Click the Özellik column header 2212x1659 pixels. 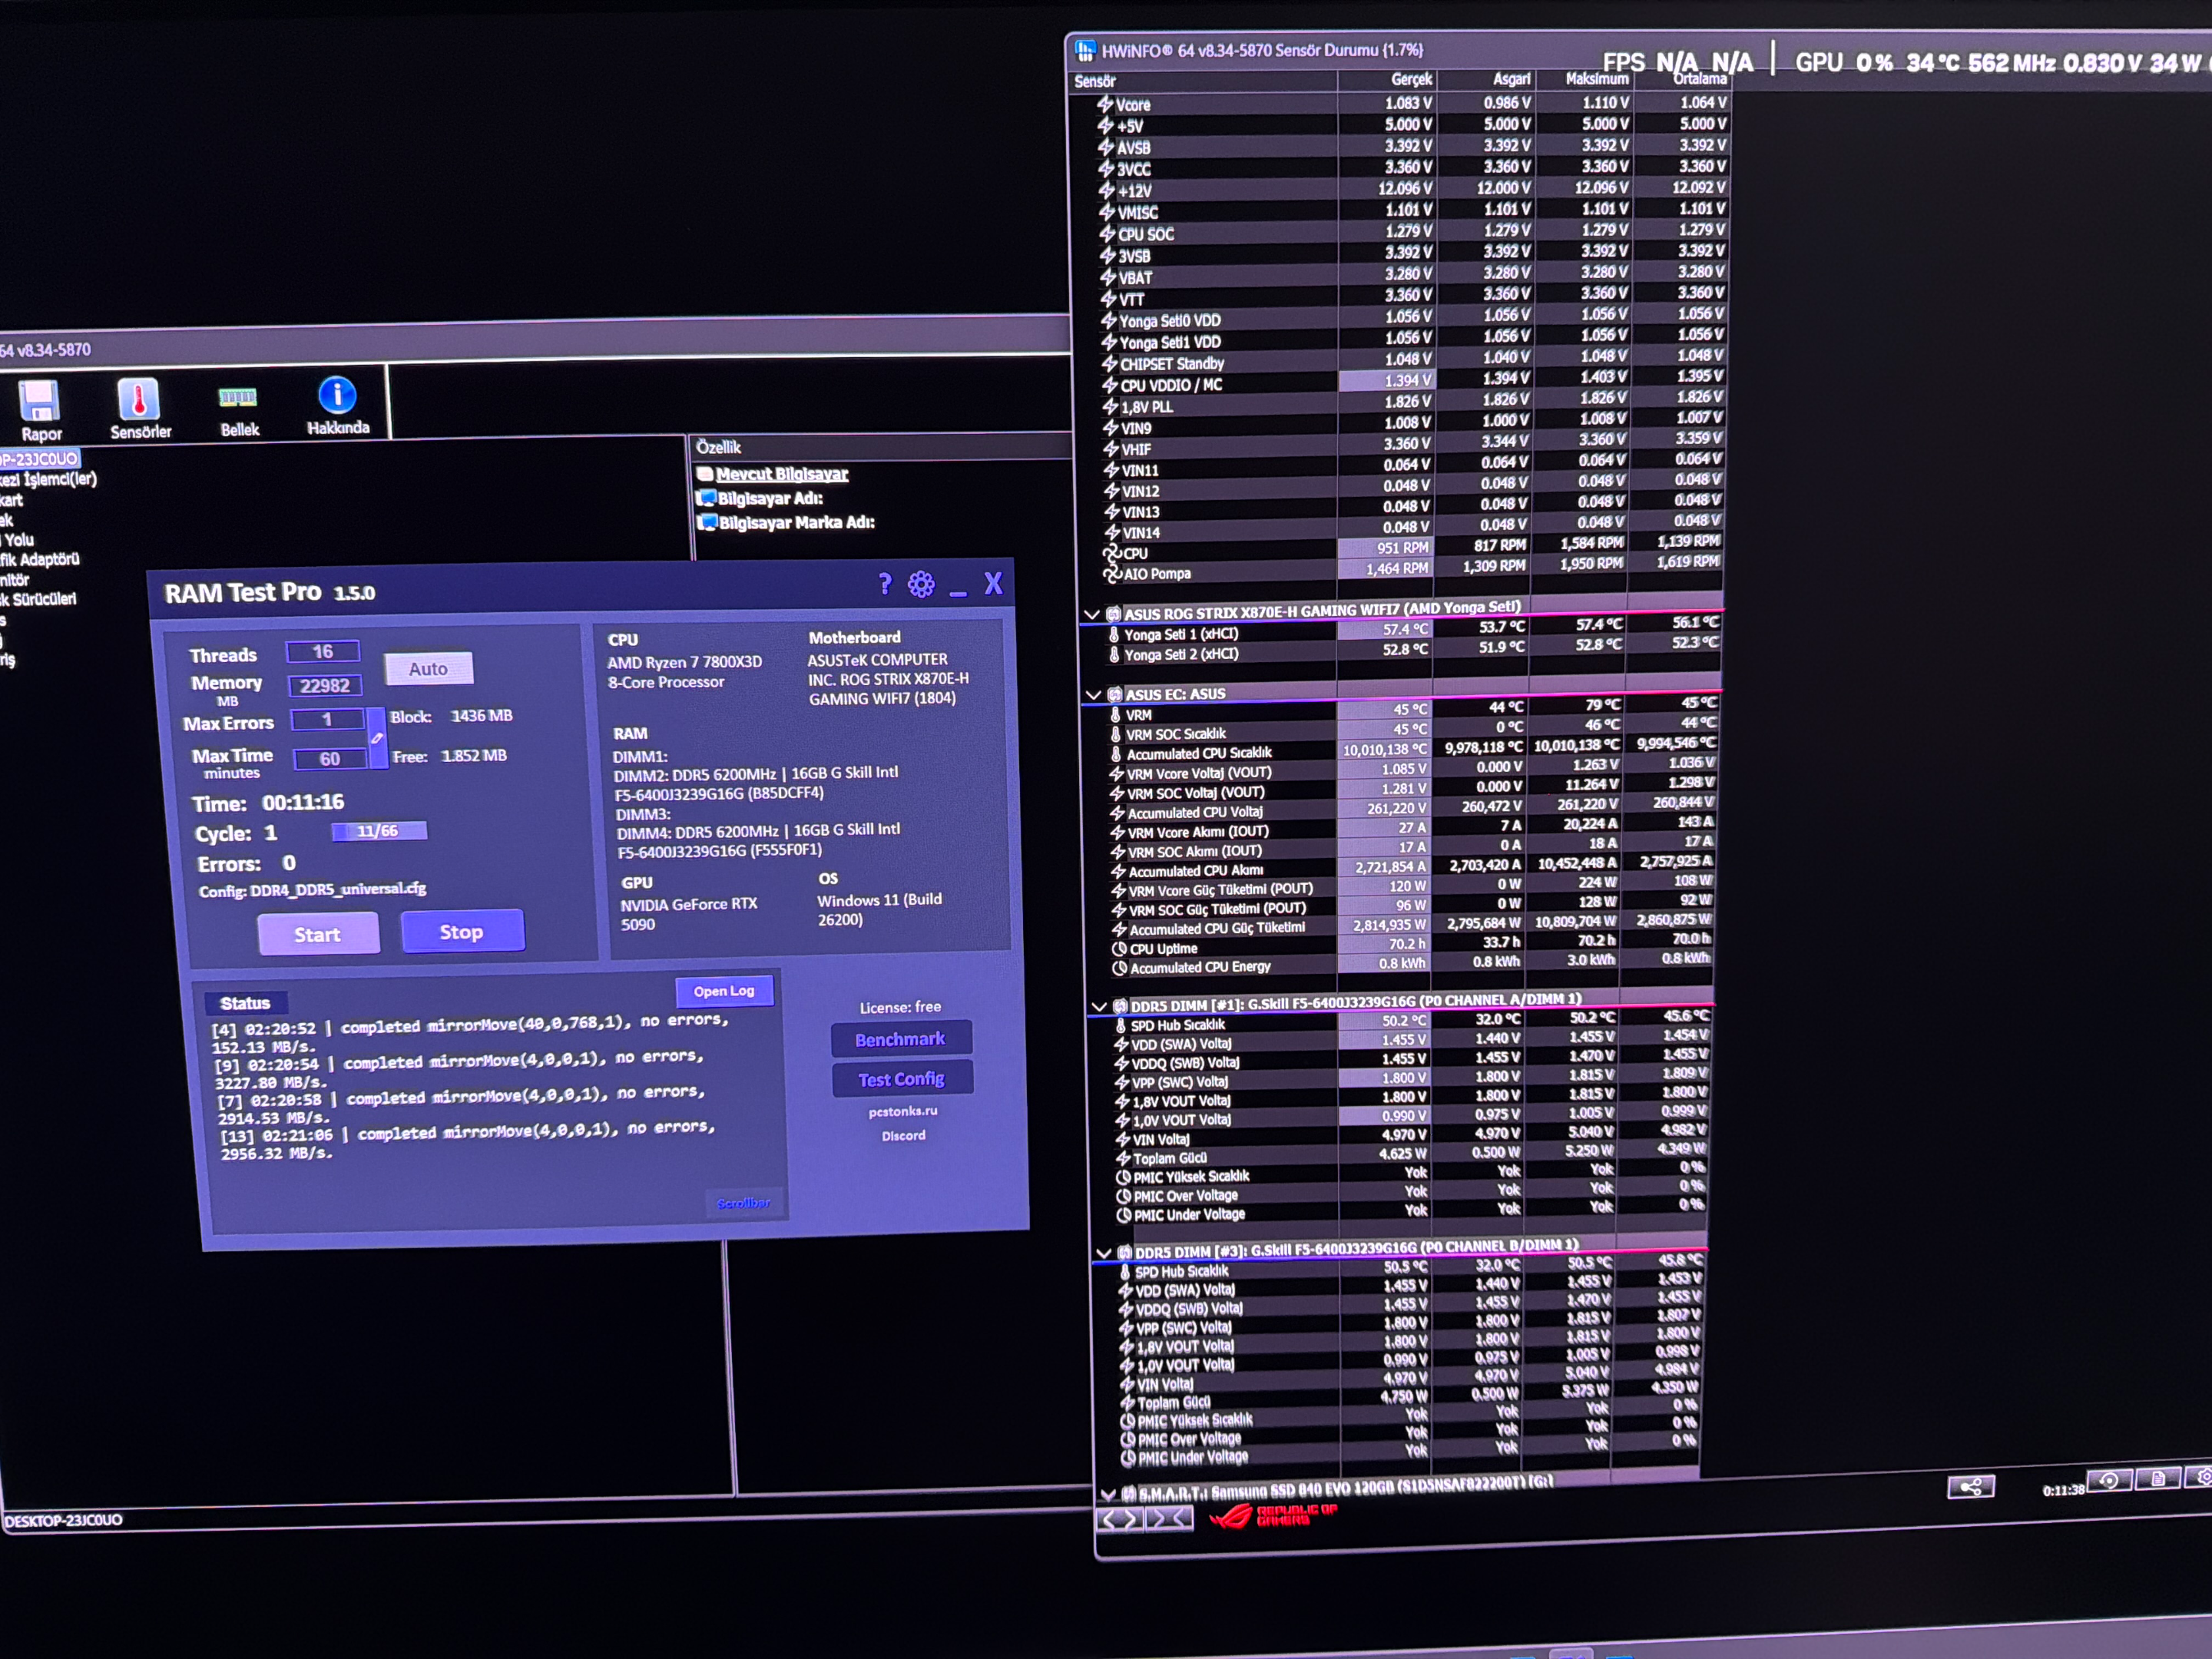pos(880,446)
